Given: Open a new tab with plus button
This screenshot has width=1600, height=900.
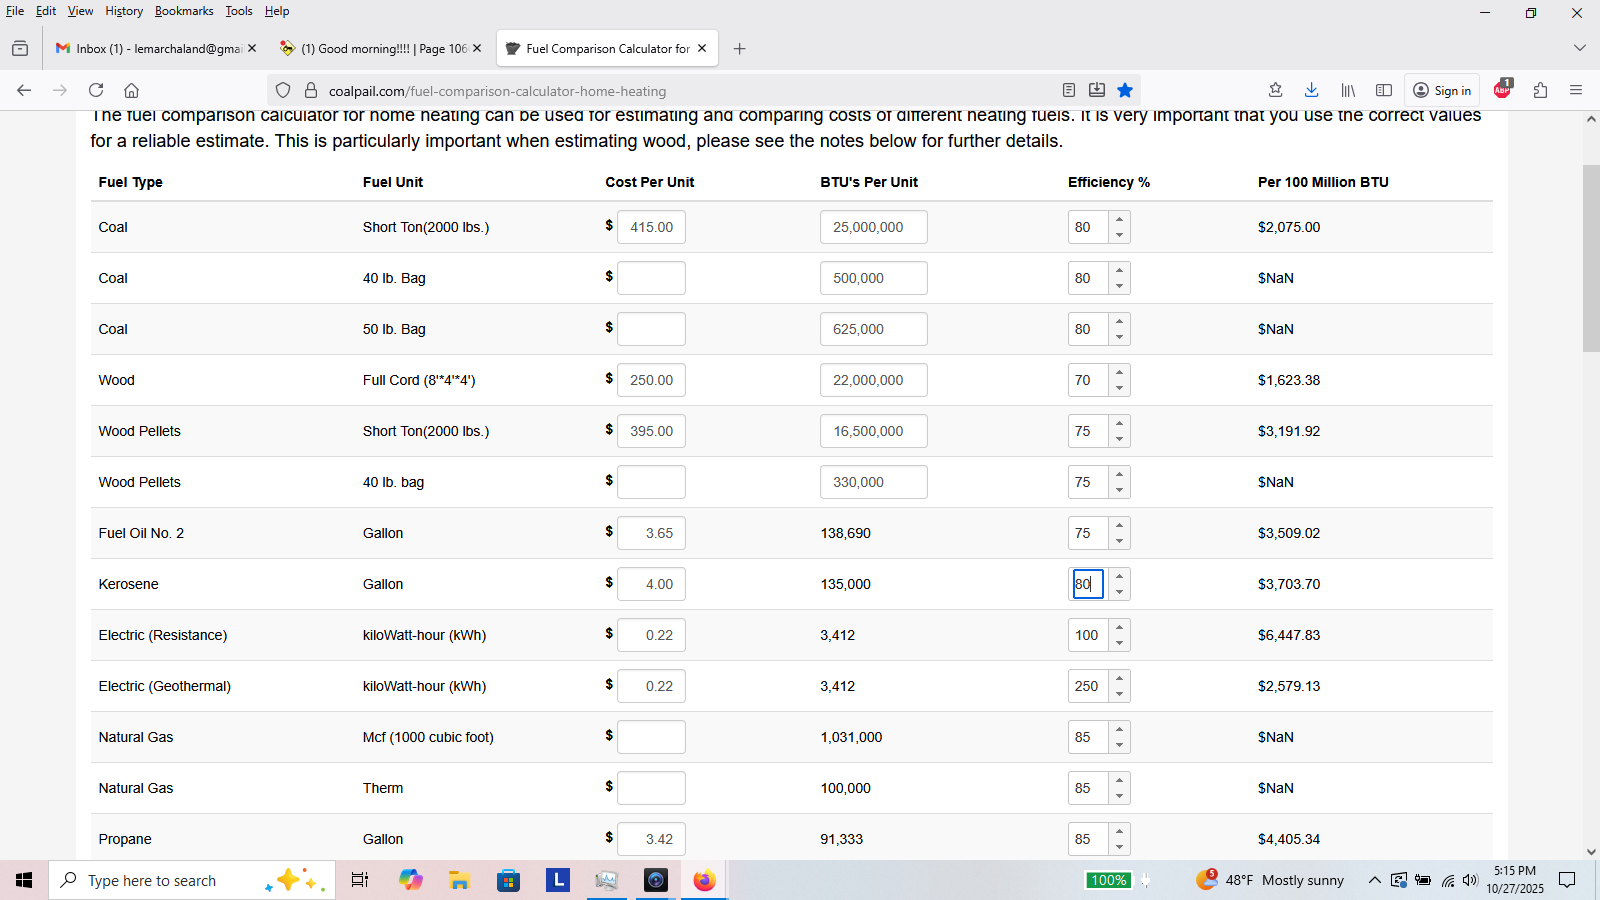Looking at the screenshot, I should [x=739, y=48].
